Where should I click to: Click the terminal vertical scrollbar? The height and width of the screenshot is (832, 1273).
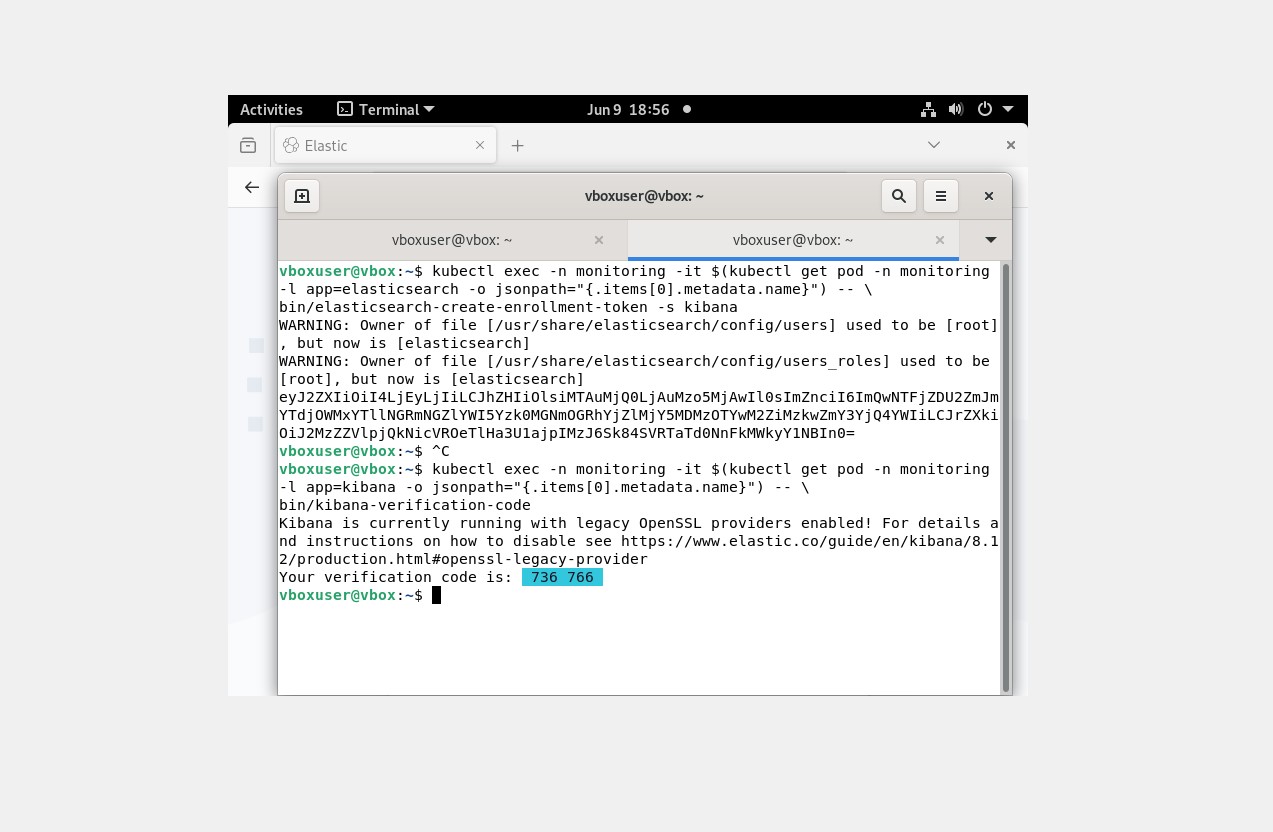coord(1005,477)
